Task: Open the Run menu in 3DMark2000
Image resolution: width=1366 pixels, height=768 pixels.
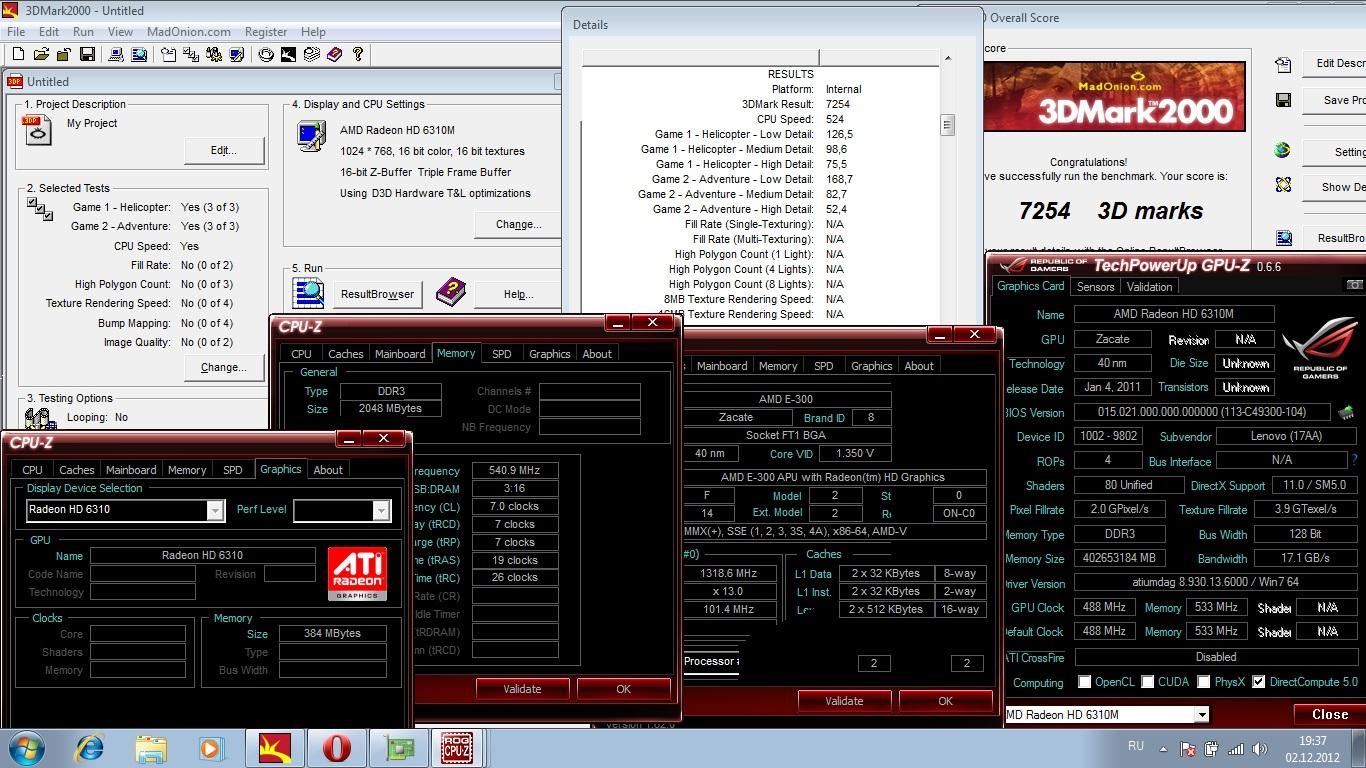Action: pos(83,32)
